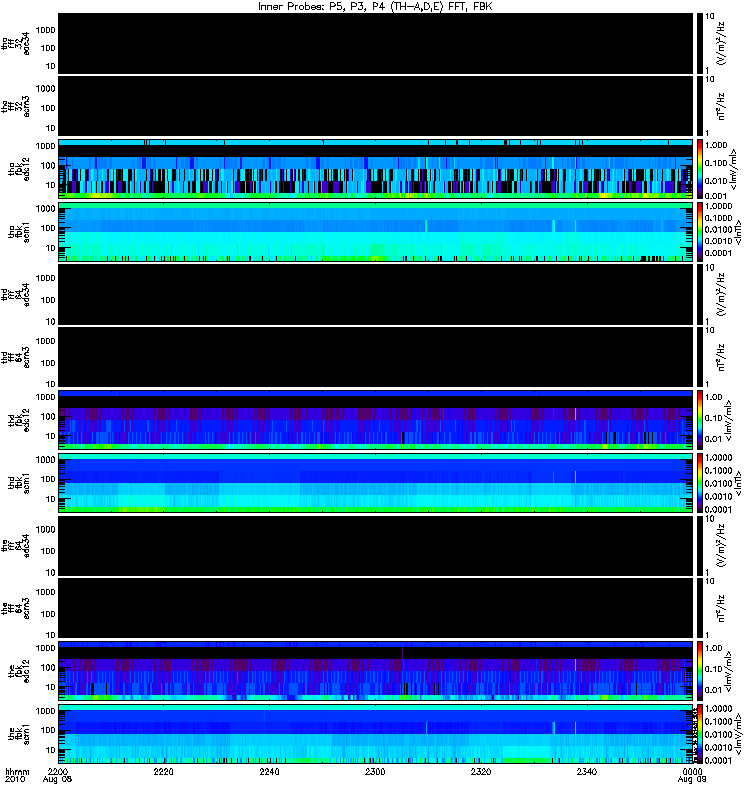
Task: Click the thd fbk edc12 spectrogram panel
Action: (376, 420)
